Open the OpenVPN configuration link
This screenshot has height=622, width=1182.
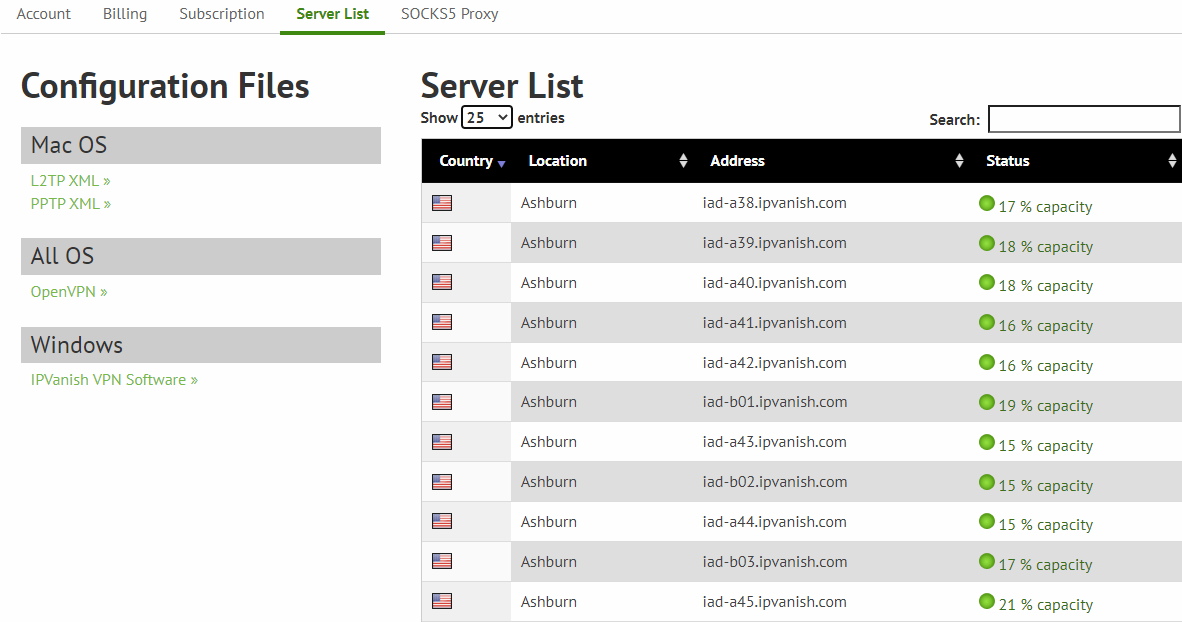pos(69,292)
